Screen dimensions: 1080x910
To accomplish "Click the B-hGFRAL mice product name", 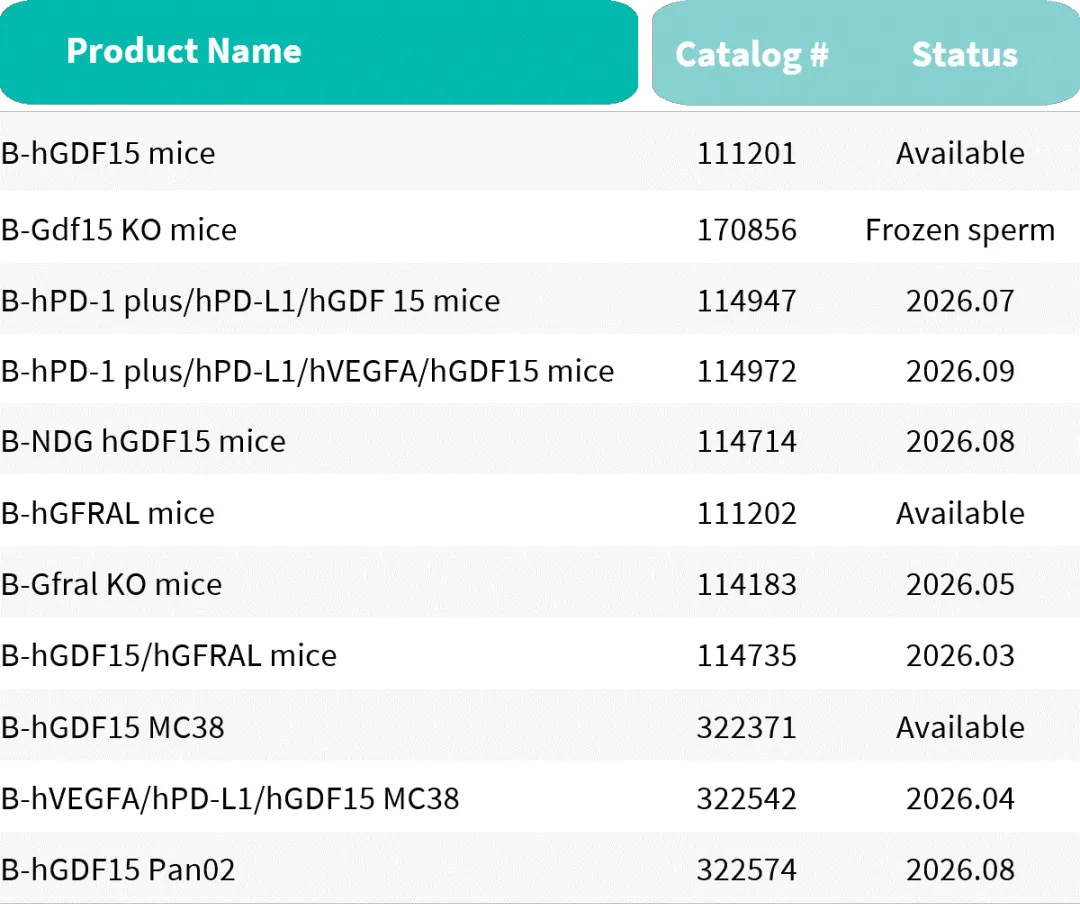I will (x=108, y=513).
